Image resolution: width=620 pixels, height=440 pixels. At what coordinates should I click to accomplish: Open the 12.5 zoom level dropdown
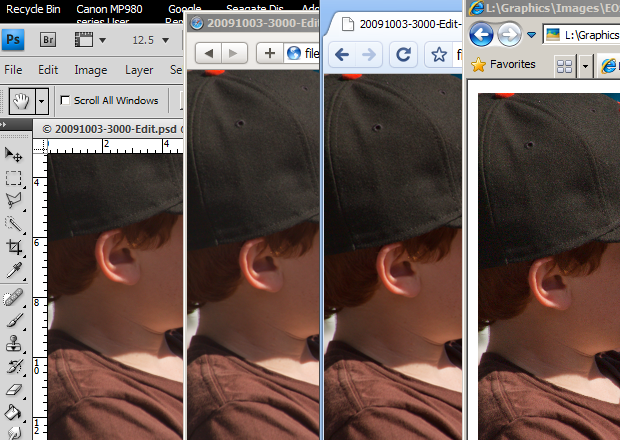click(165, 40)
